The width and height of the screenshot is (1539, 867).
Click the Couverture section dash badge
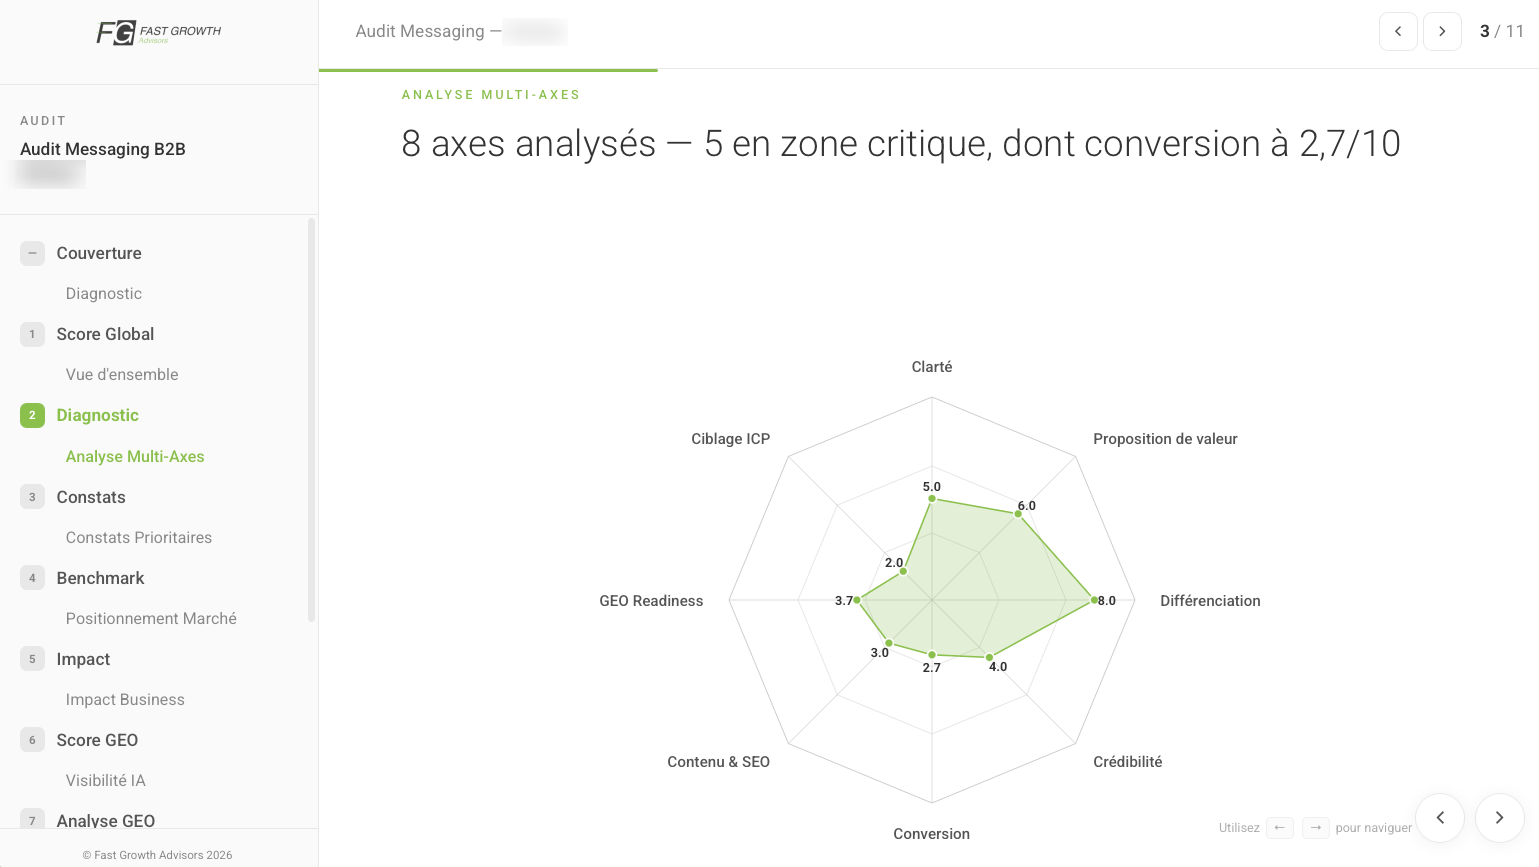32,253
